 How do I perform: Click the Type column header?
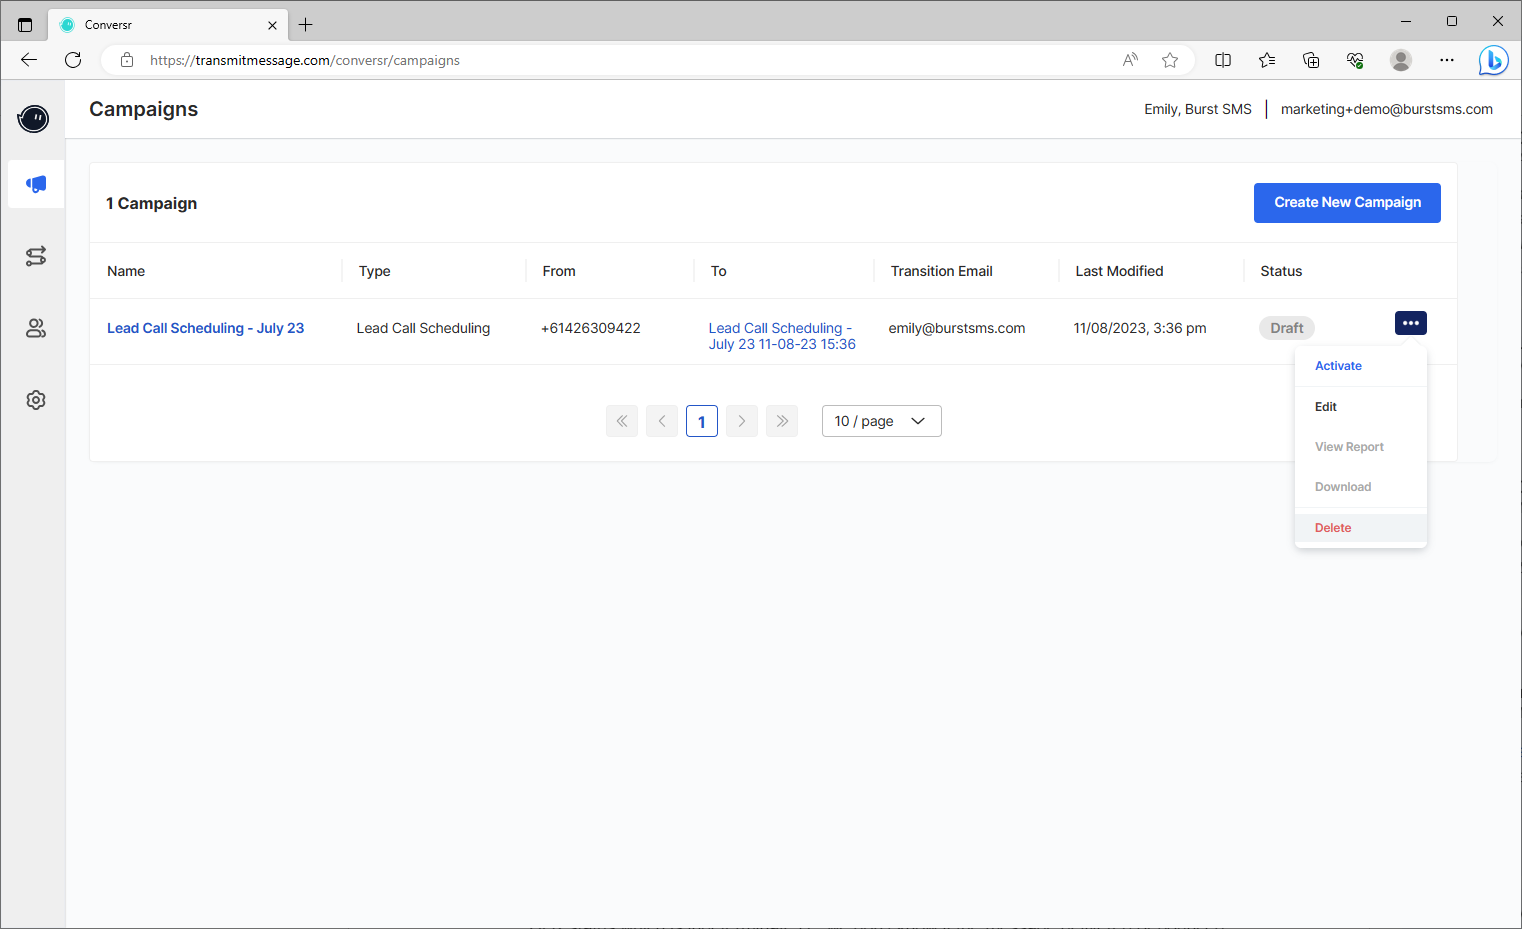pos(374,271)
